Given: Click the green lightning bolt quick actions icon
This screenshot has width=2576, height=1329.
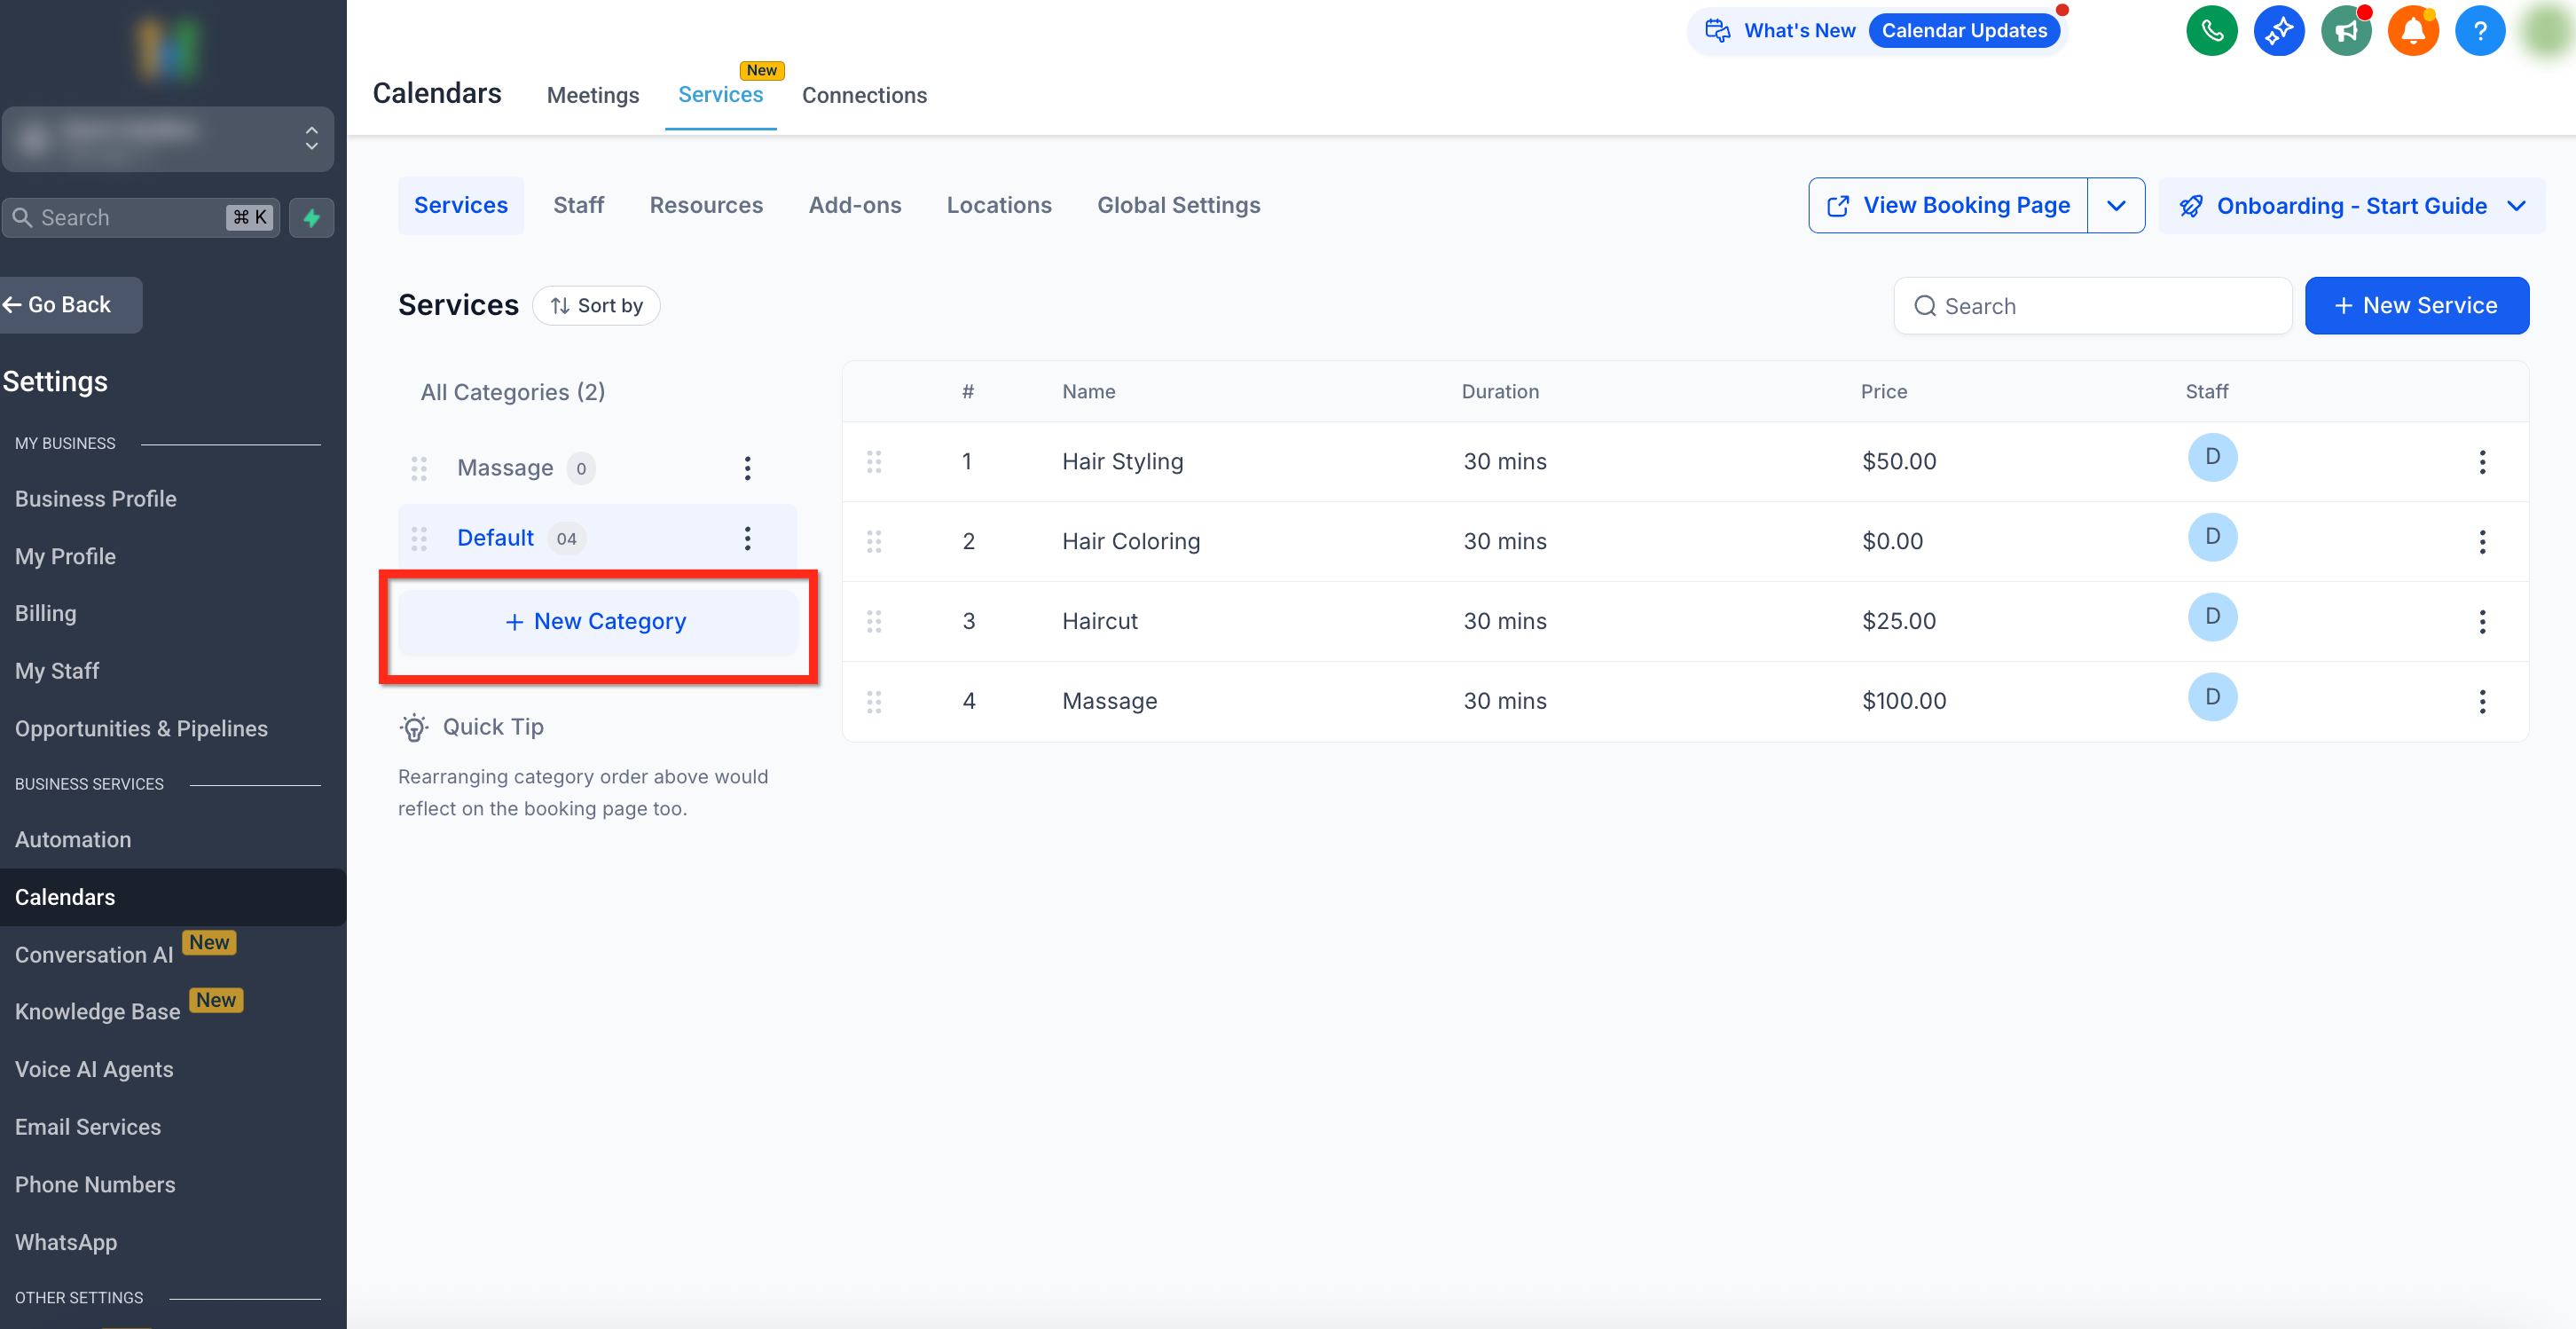Looking at the screenshot, I should [x=312, y=218].
